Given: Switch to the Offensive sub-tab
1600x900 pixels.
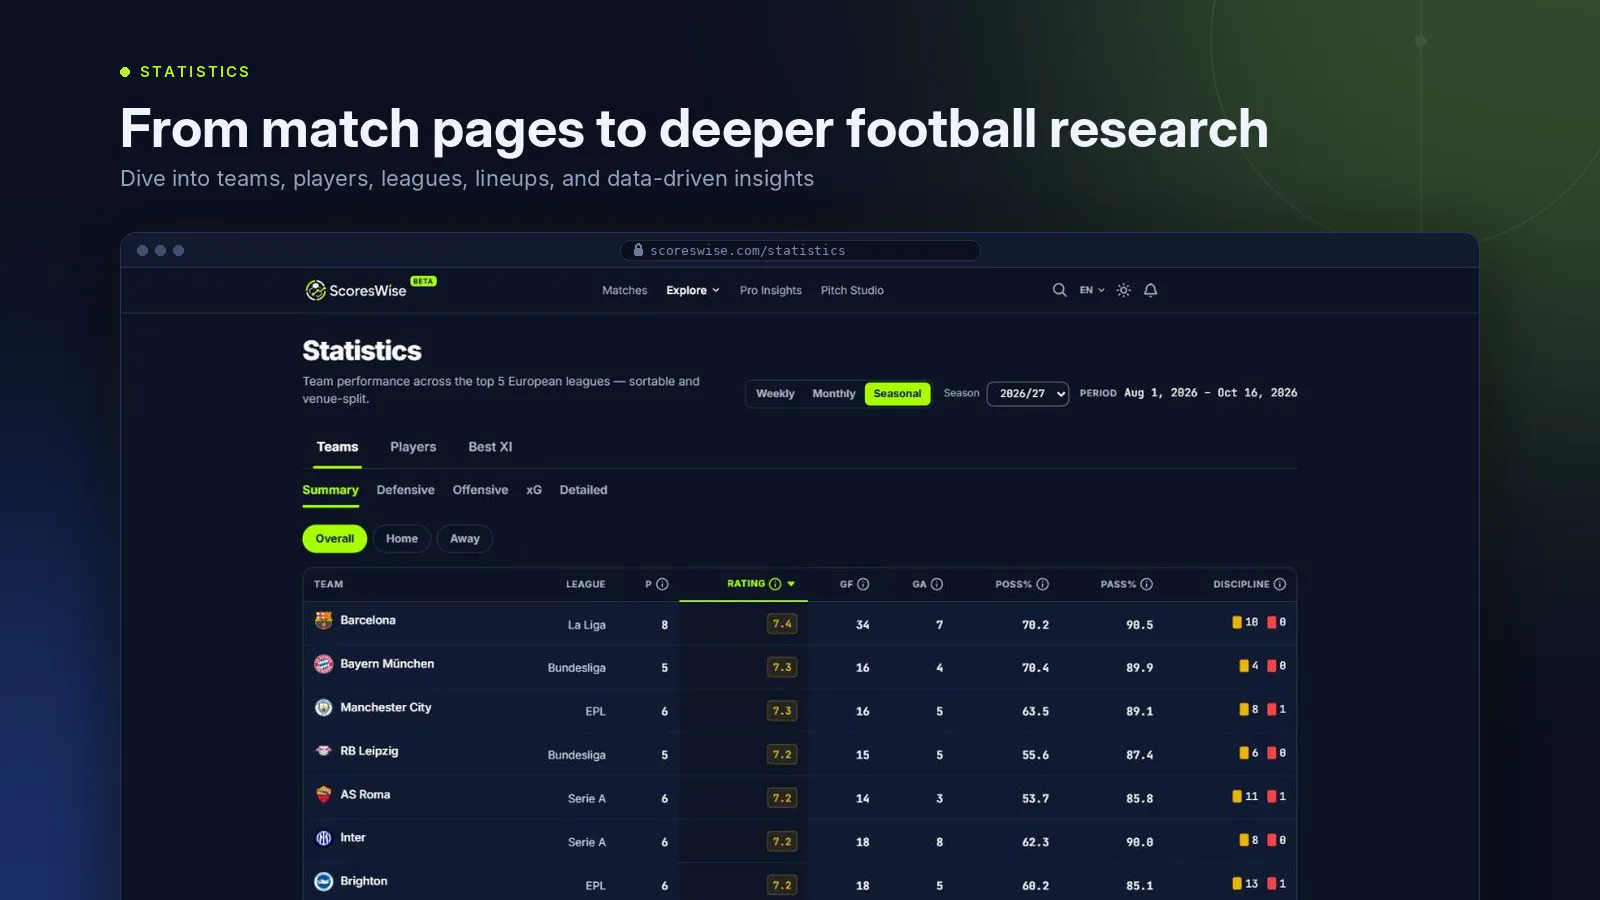Looking at the screenshot, I should (x=480, y=490).
